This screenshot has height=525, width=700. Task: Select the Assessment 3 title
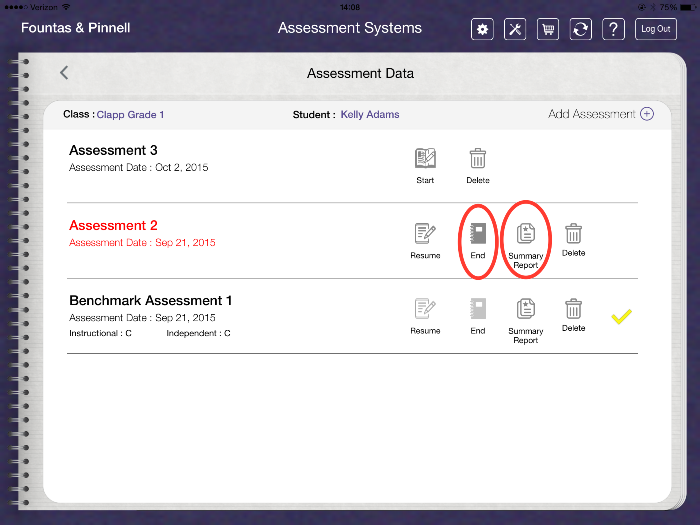point(113,150)
